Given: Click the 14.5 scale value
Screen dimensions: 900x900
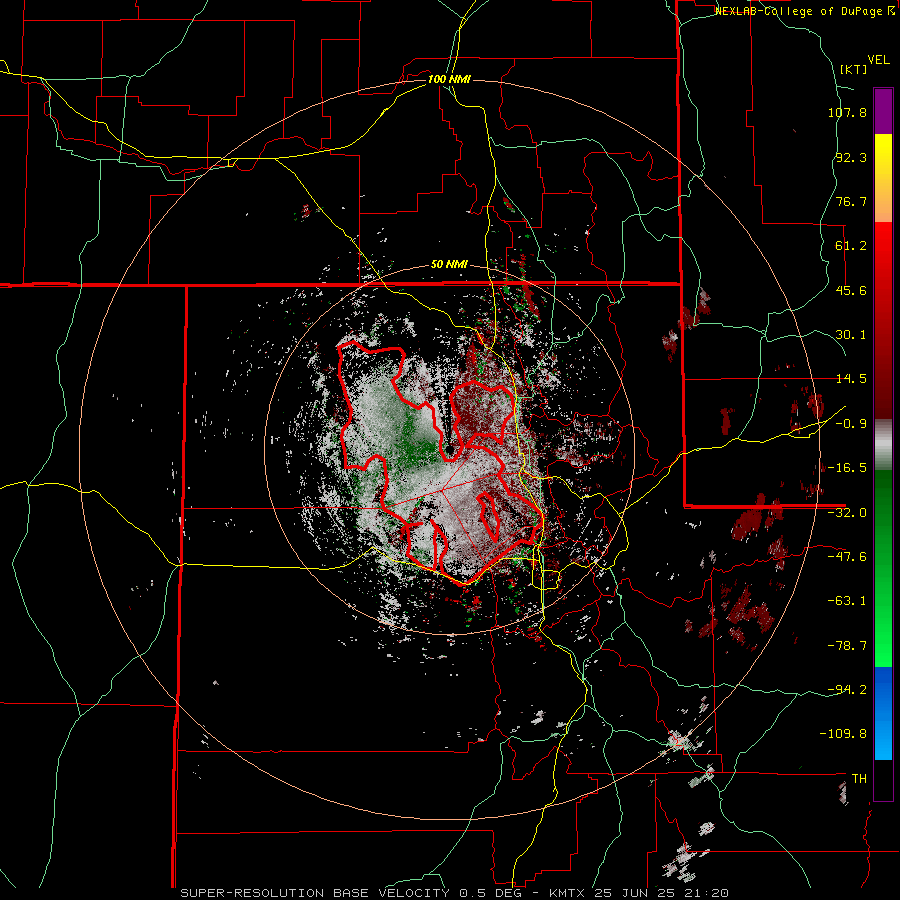Looking at the screenshot, I should point(851,379).
